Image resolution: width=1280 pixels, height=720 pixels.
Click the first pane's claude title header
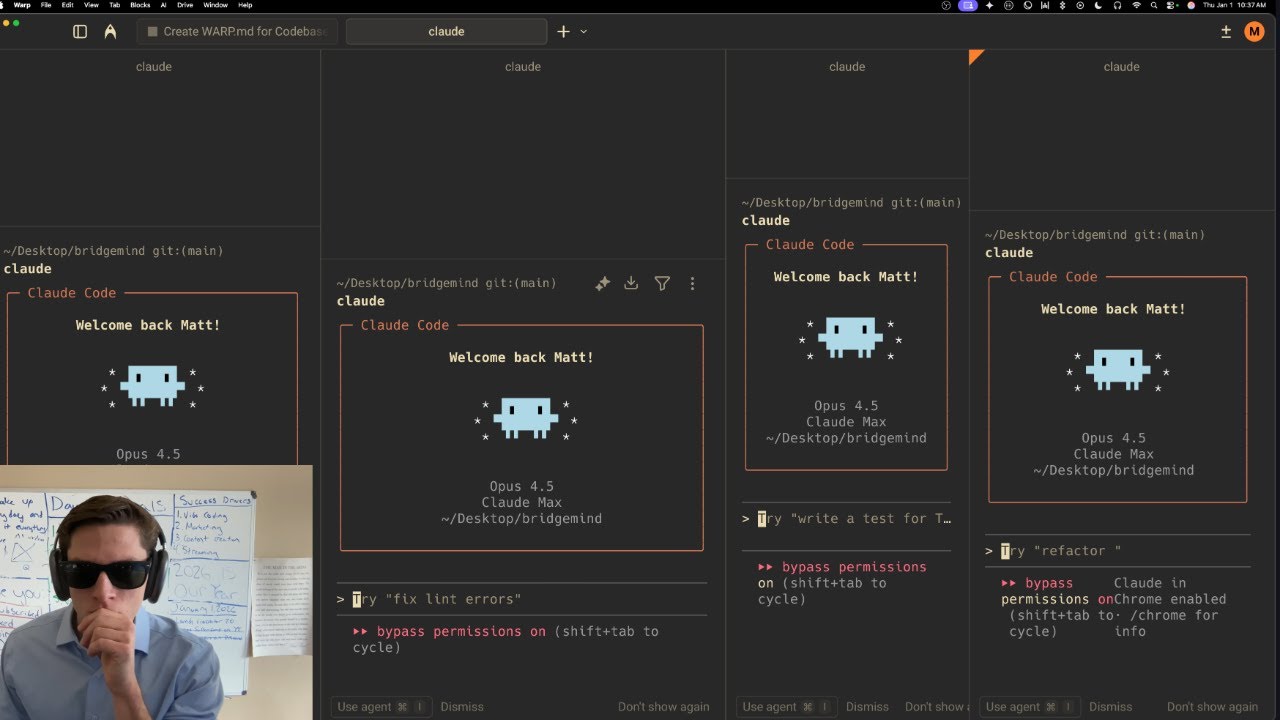[154, 67]
